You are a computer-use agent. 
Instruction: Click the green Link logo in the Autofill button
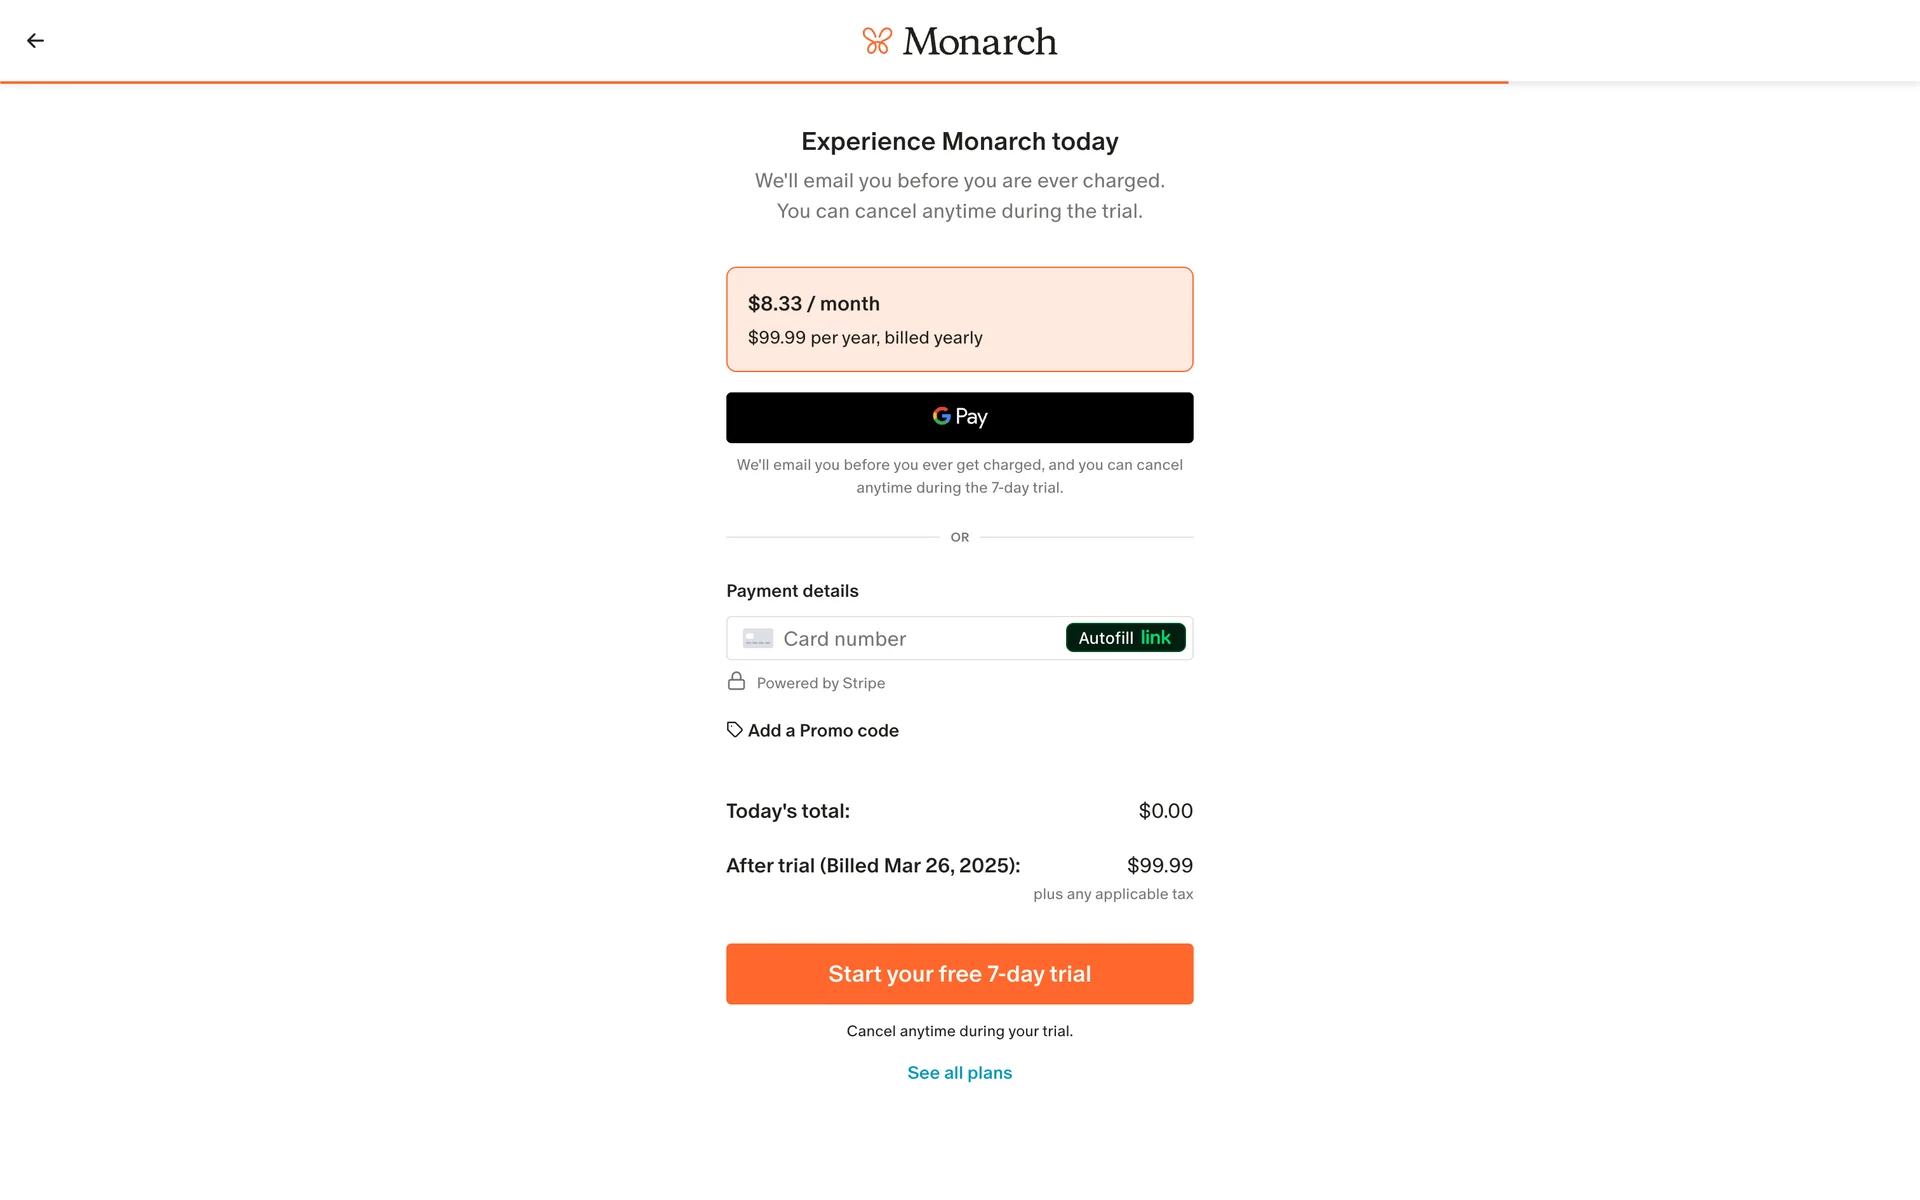pyautogui.click(x=1155, y=638)
